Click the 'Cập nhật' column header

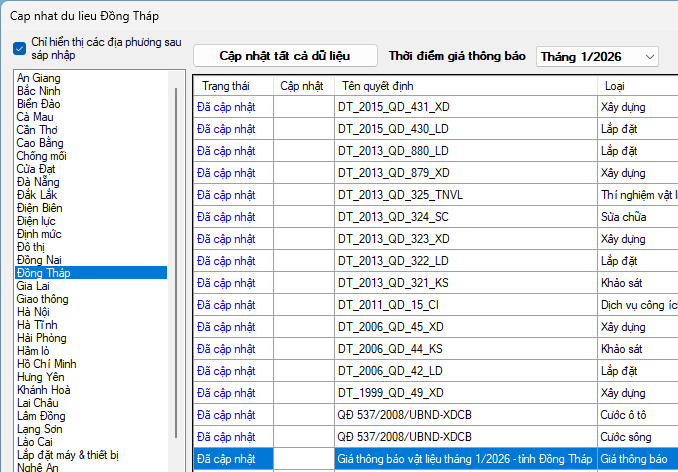[x=301, y=86]
